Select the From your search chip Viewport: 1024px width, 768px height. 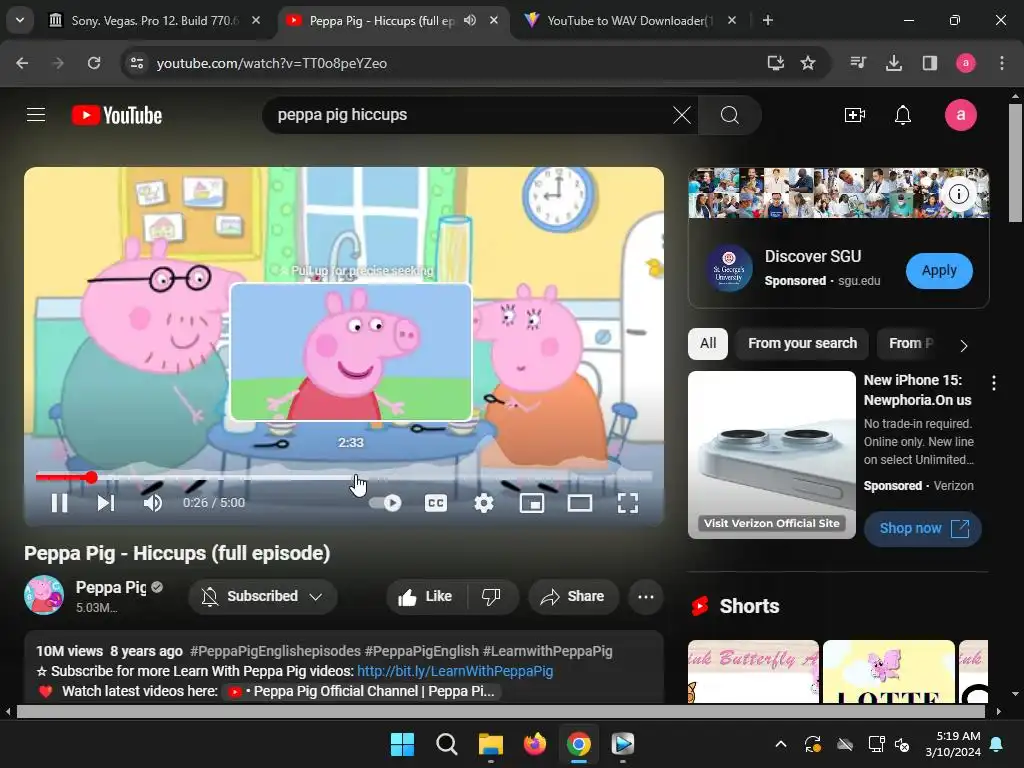[802, 344]
